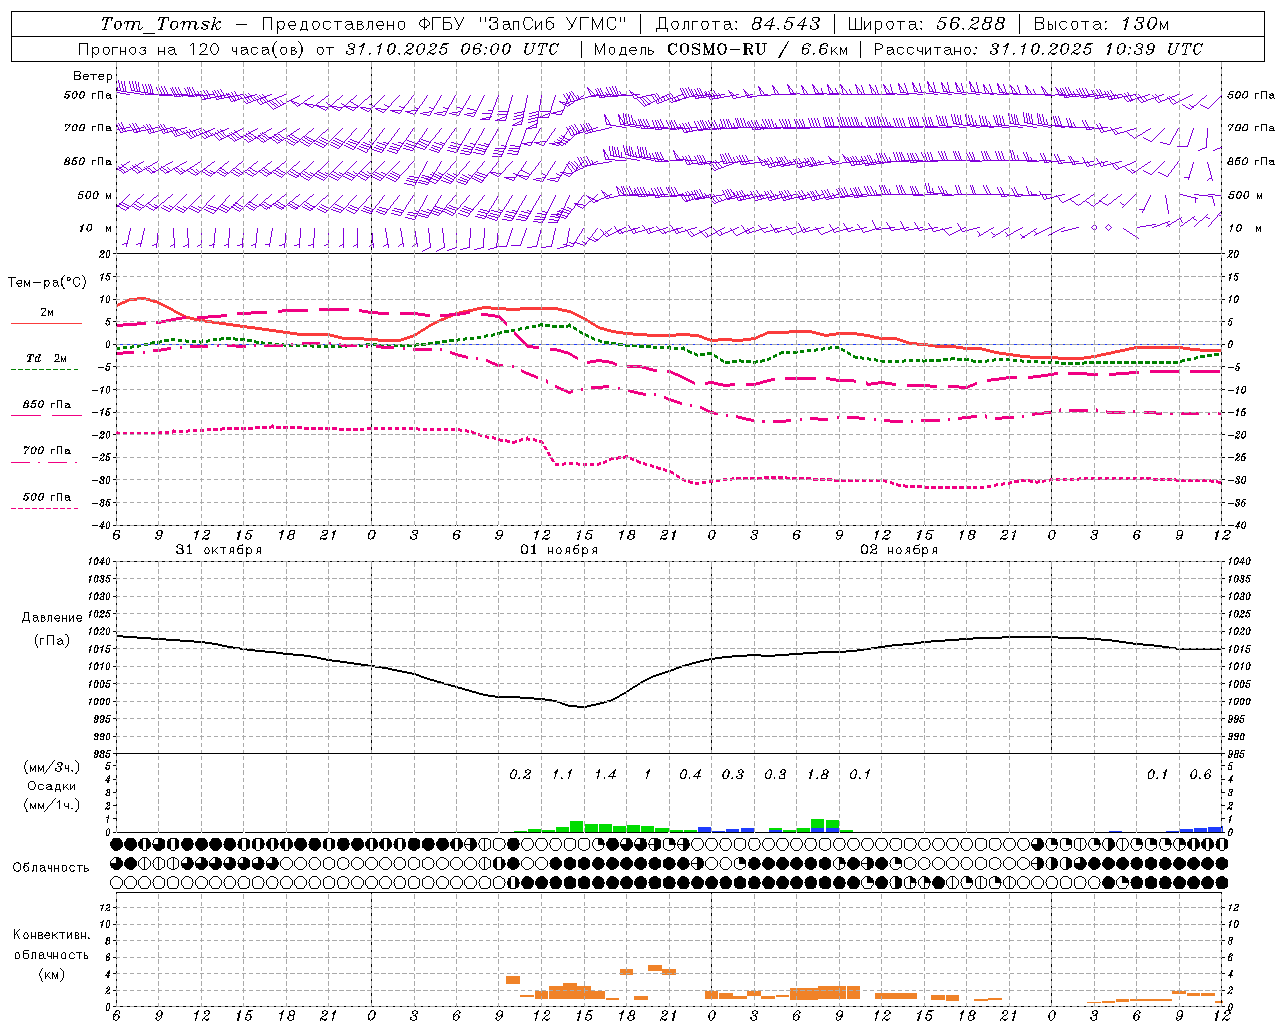1280x1024 pixels.
Task: Click the 10 м wind level label on left axis
Action: click(96, 228)
